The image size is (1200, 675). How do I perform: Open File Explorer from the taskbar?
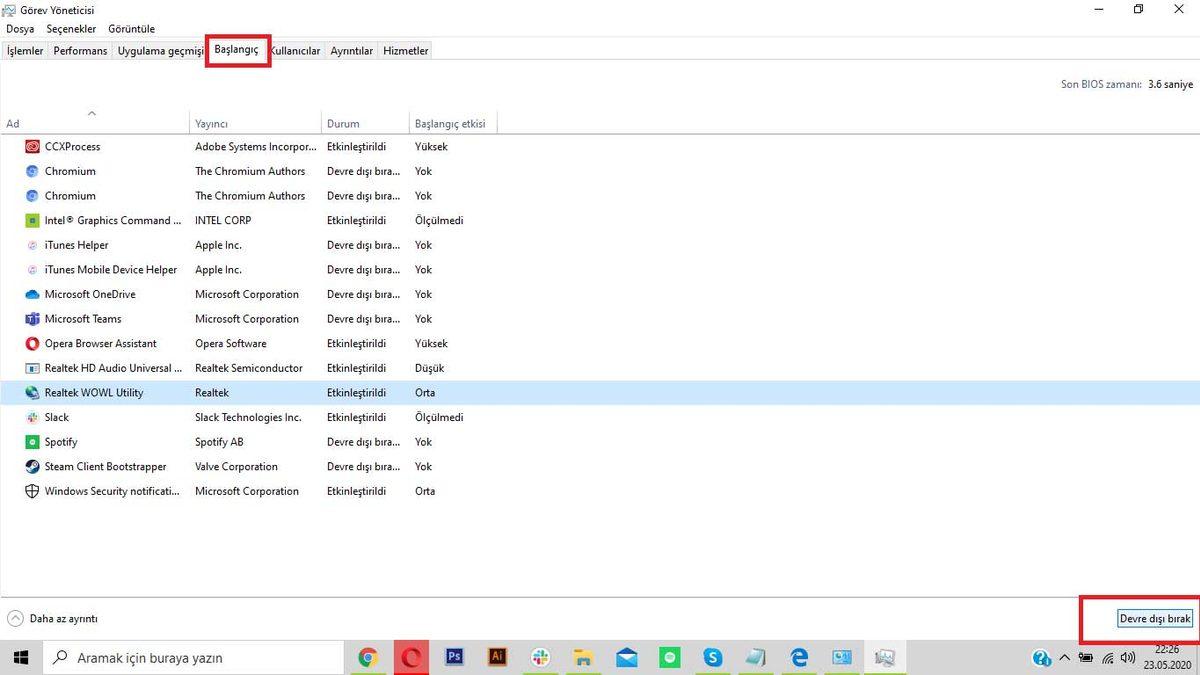(583, 657)
